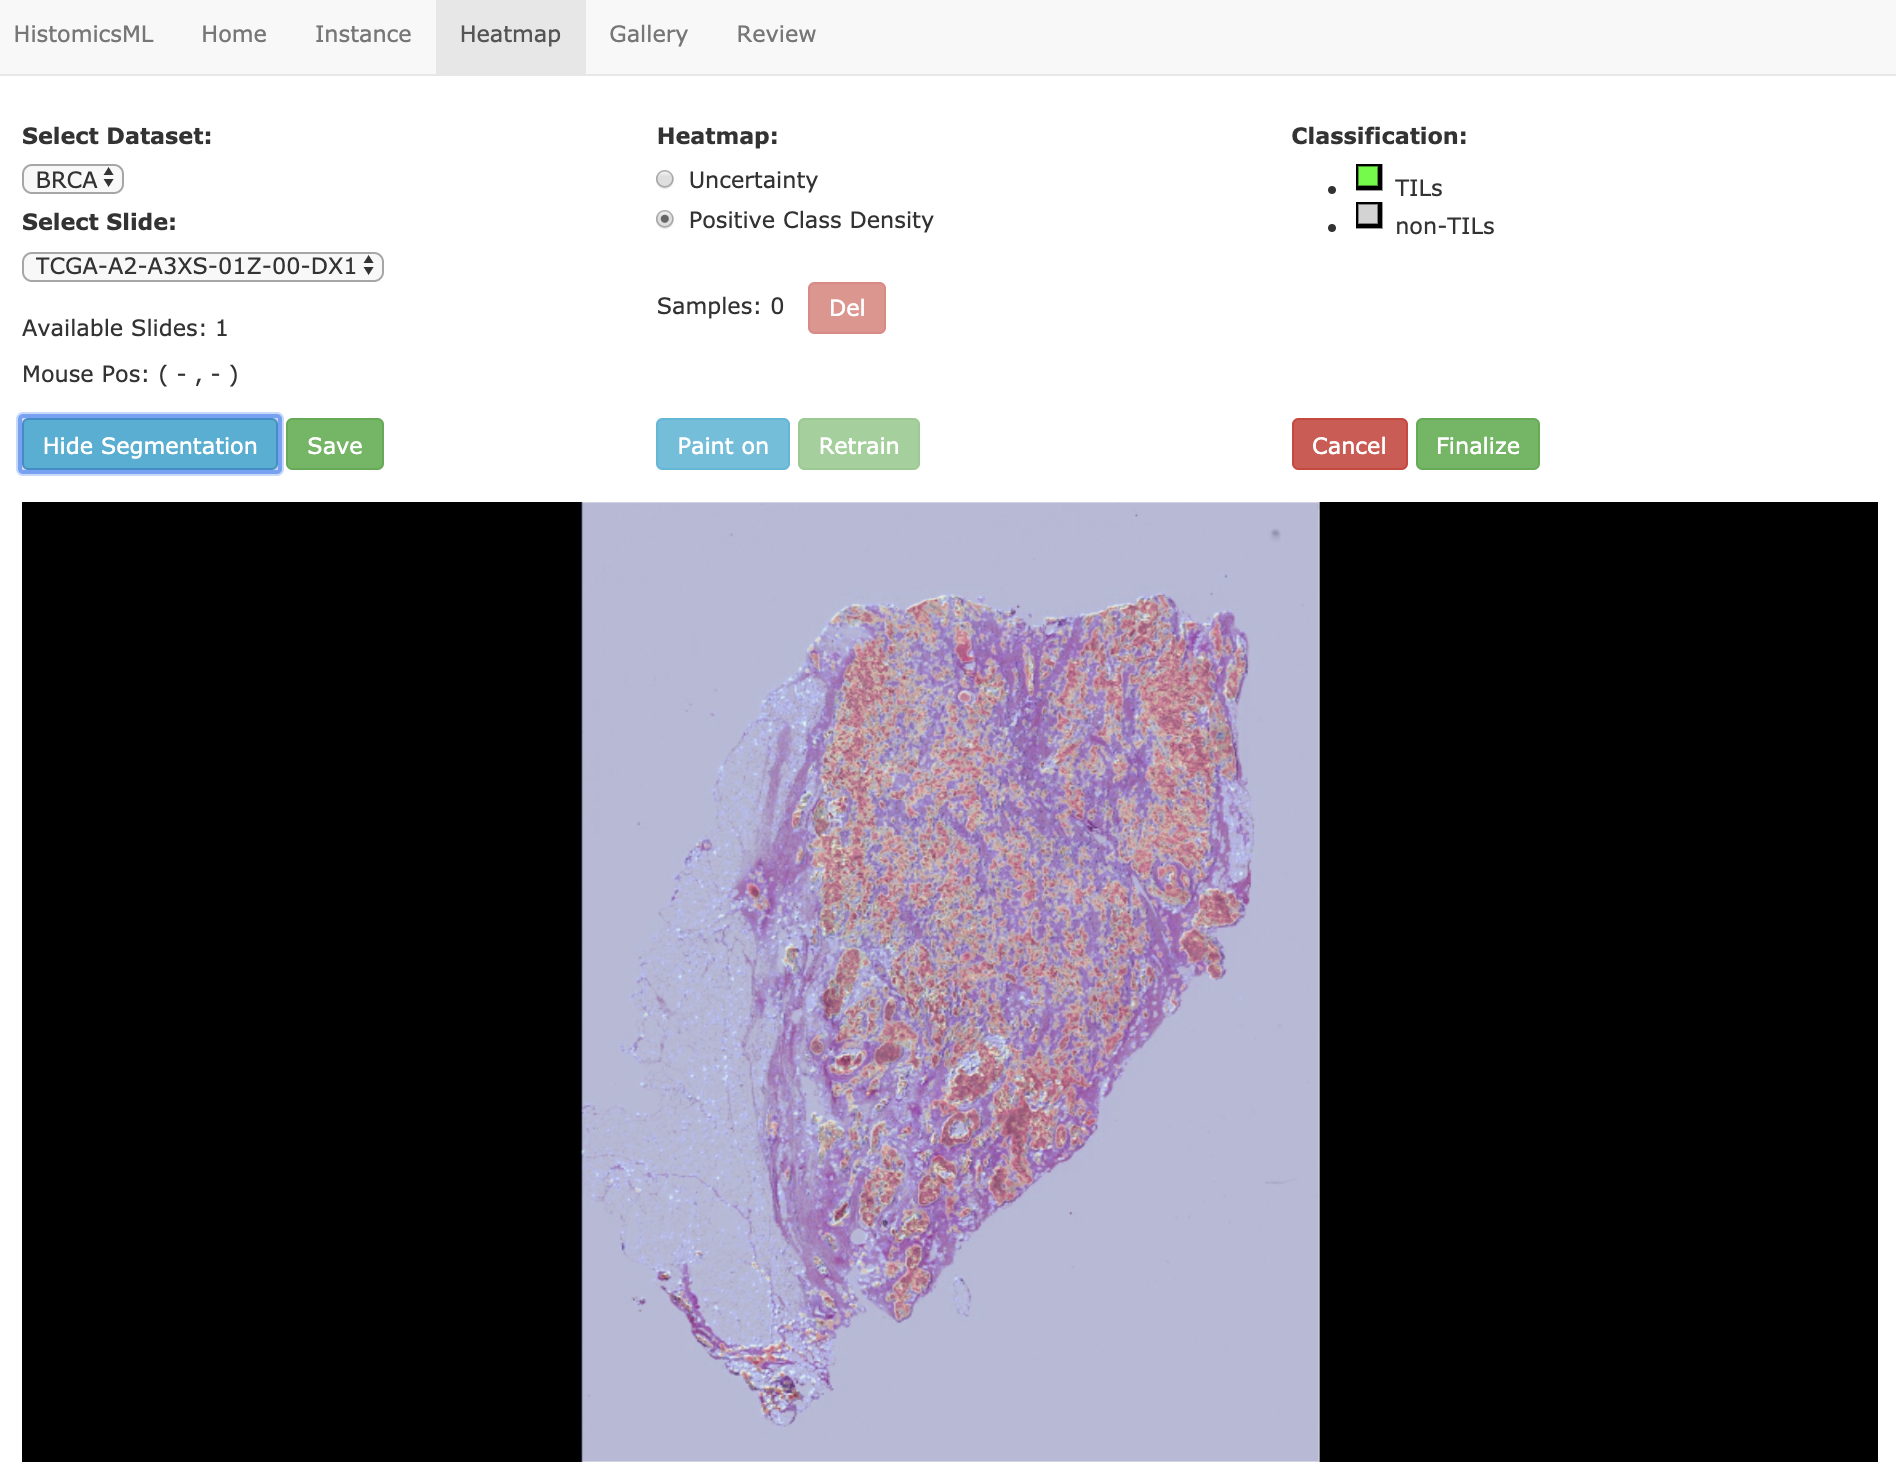Screen dimensions: 1896x1484
Task: Select the Uncertainty heatmap radio button
Action: point(665,180)
